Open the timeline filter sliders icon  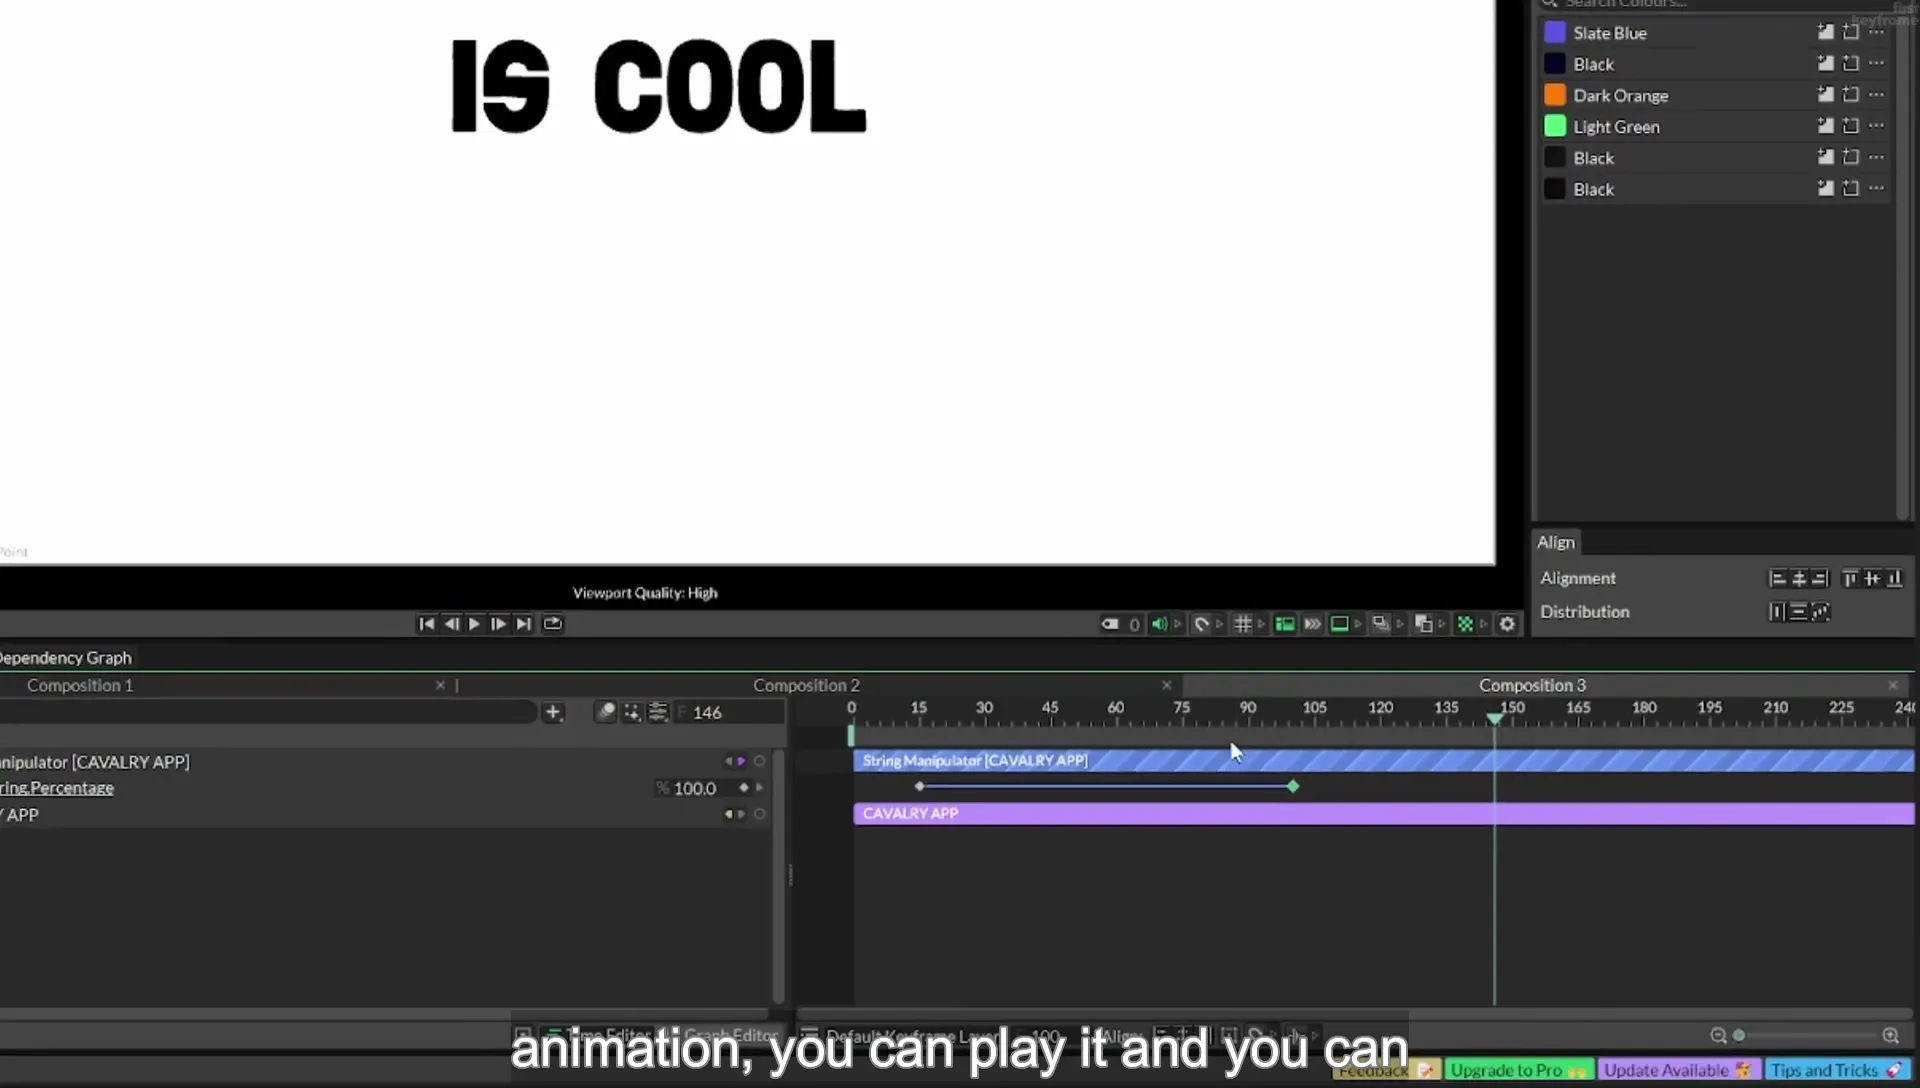(x=658, y=712)
